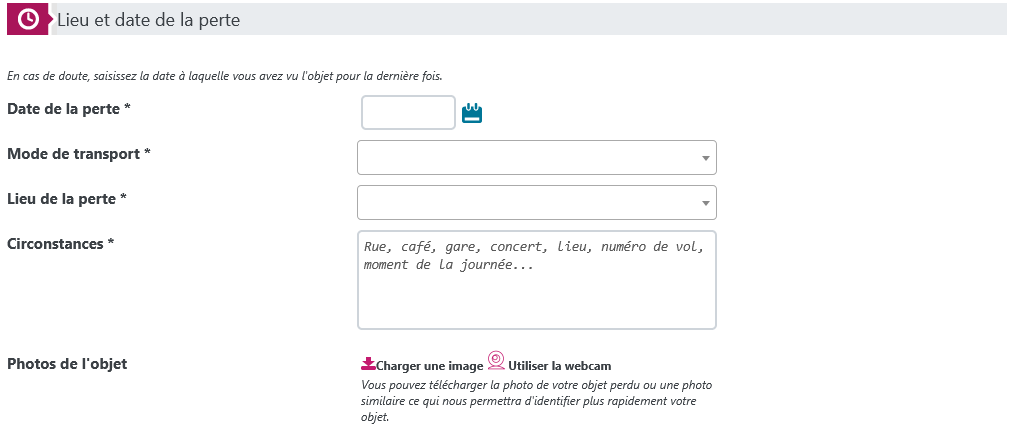Focus the Date de la perte input
This screenshot has height=434, width=1013.
[408, 113]
